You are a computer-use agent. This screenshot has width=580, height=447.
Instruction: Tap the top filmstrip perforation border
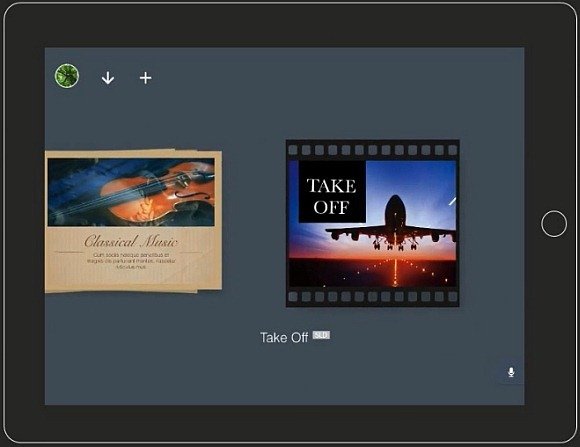point(372,150)
